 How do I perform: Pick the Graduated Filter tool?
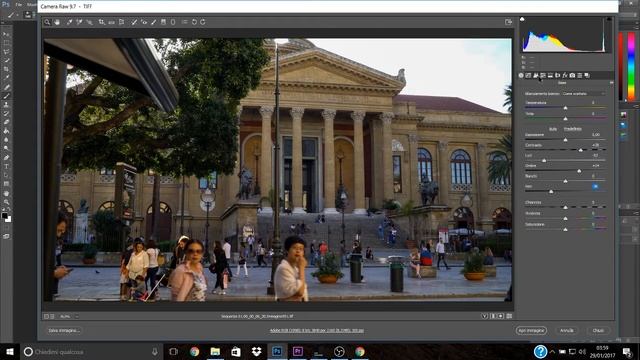[163, 22]
